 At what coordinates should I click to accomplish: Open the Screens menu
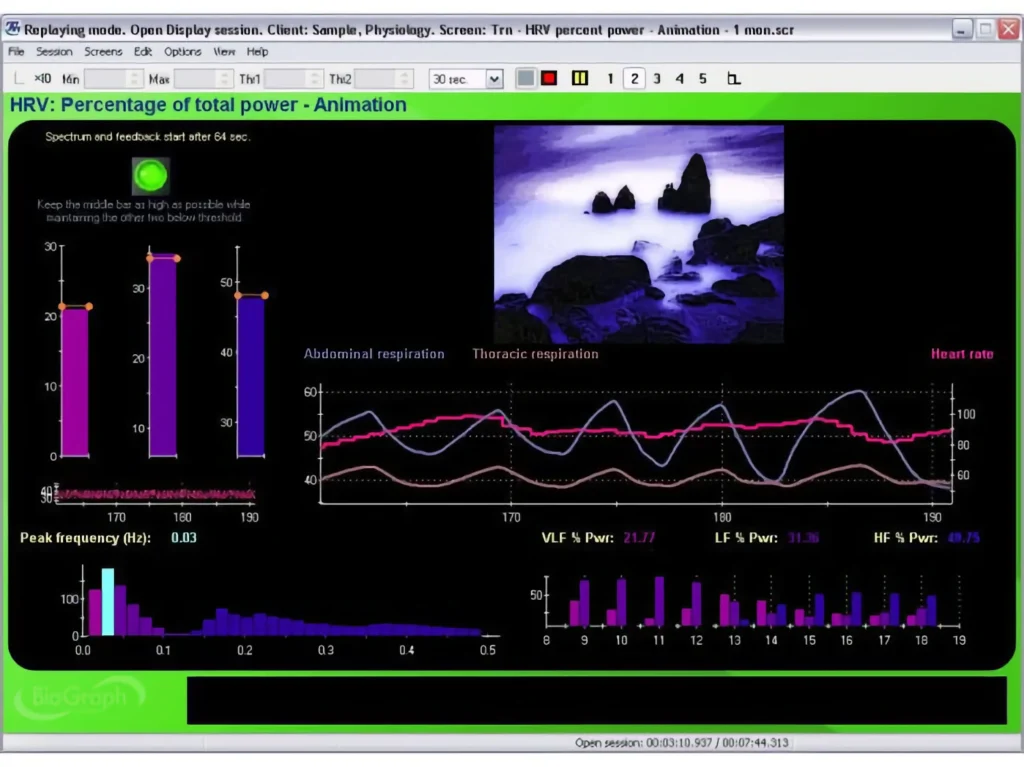(x=103, y=52)
